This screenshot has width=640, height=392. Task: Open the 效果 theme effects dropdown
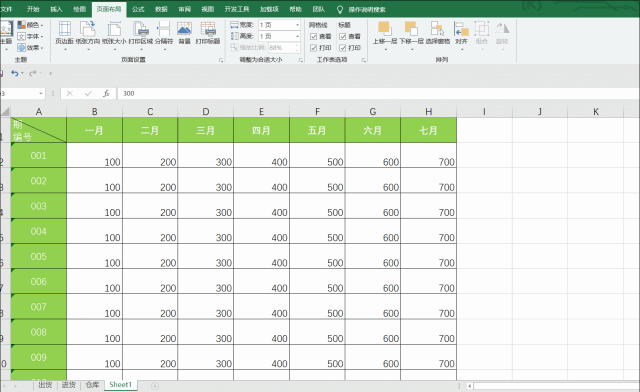coord(30,48)
